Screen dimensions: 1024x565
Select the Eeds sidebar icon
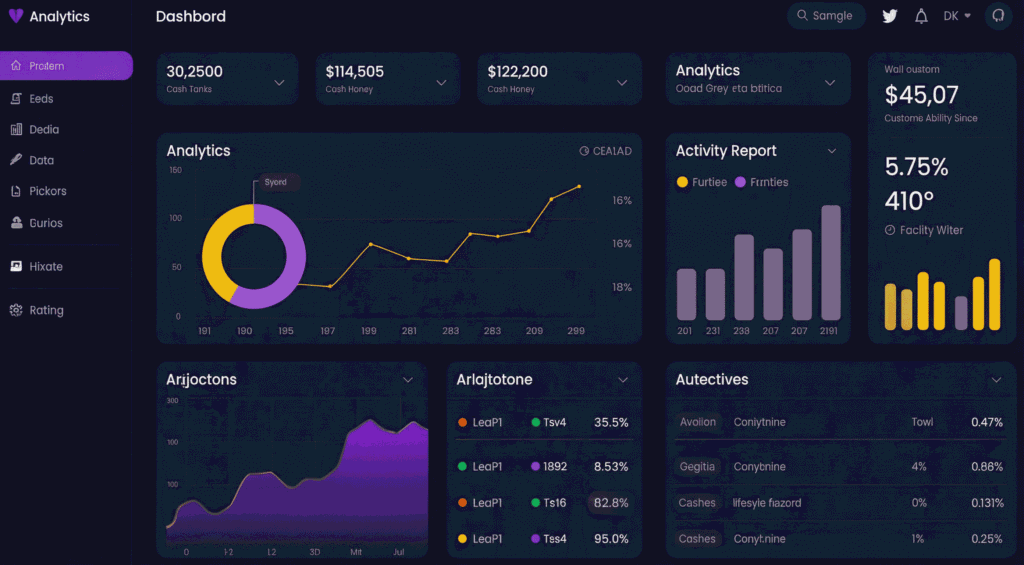click(16, 99)
